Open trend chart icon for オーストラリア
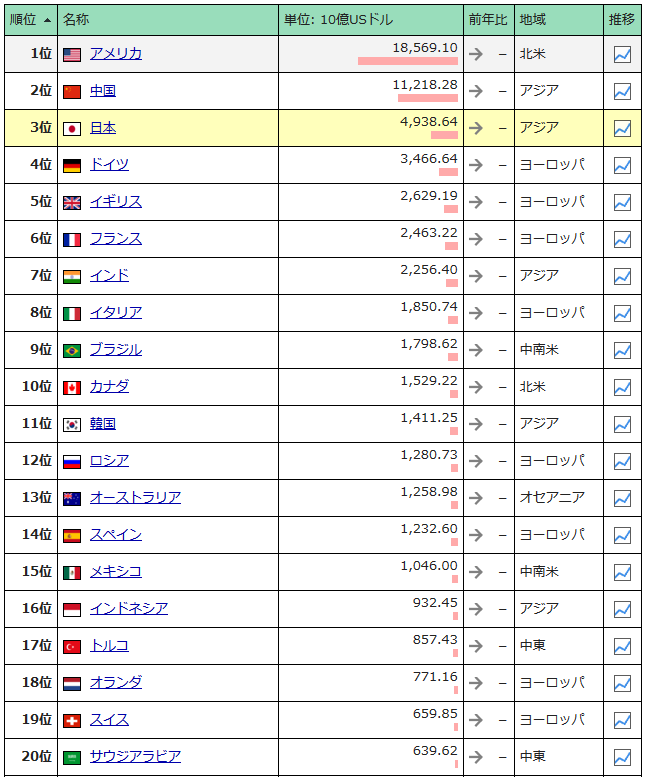The width and height of the screenshot is (645, 777). coord(622,499)
